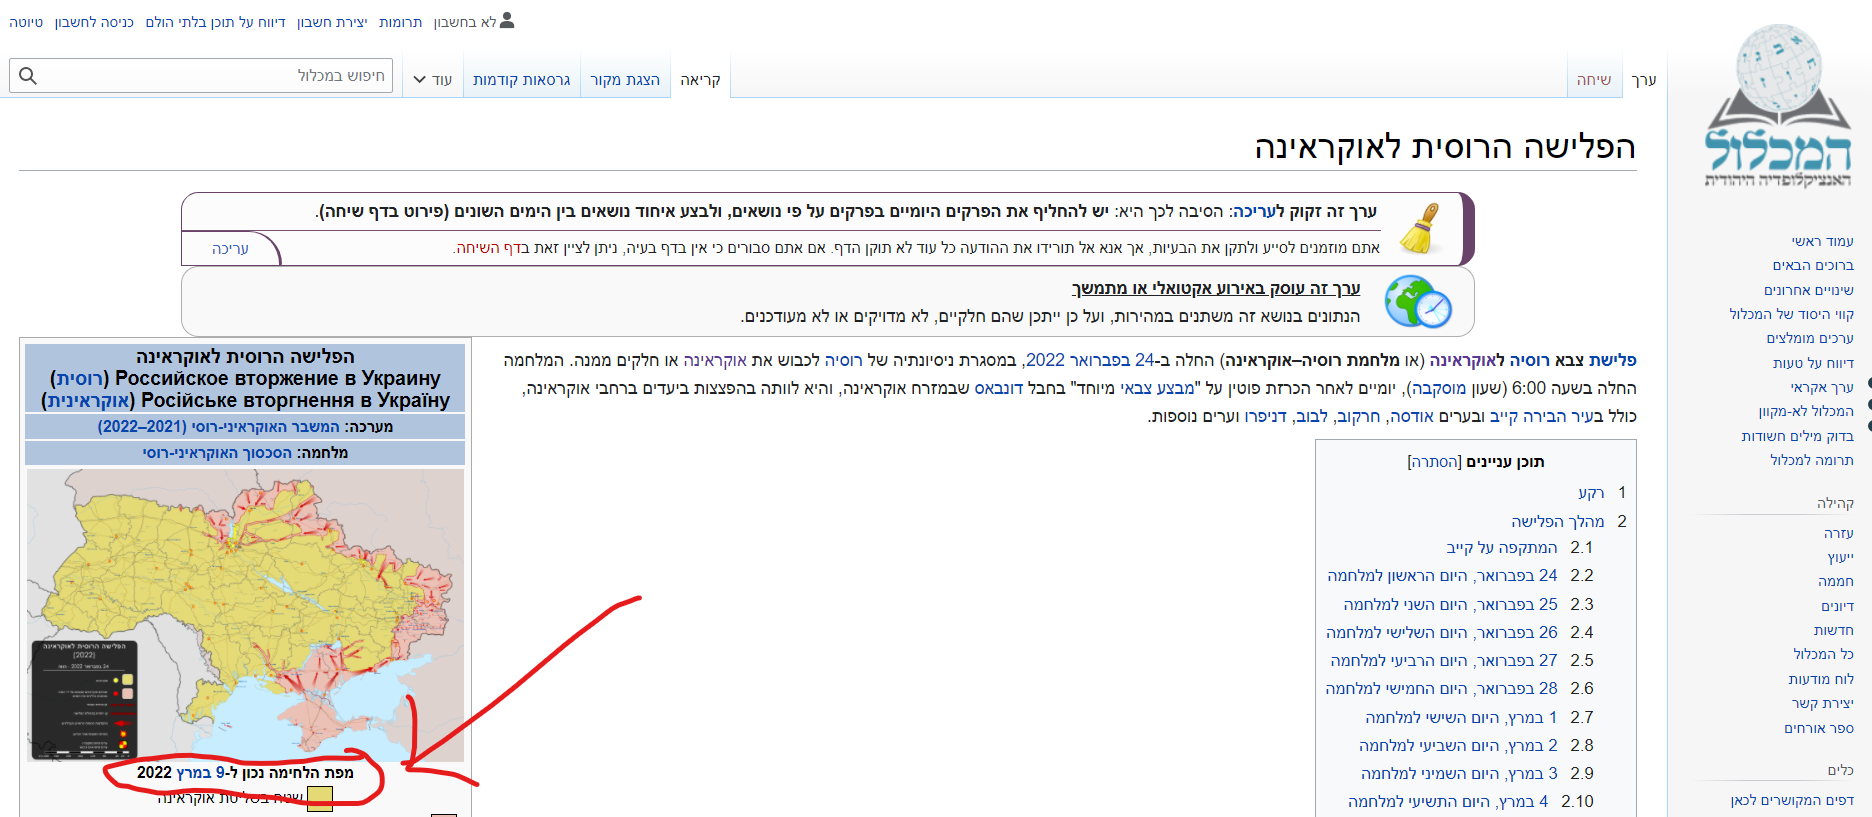
Task: Open contents entry רקע
Action: click(x=1591, y=493)
